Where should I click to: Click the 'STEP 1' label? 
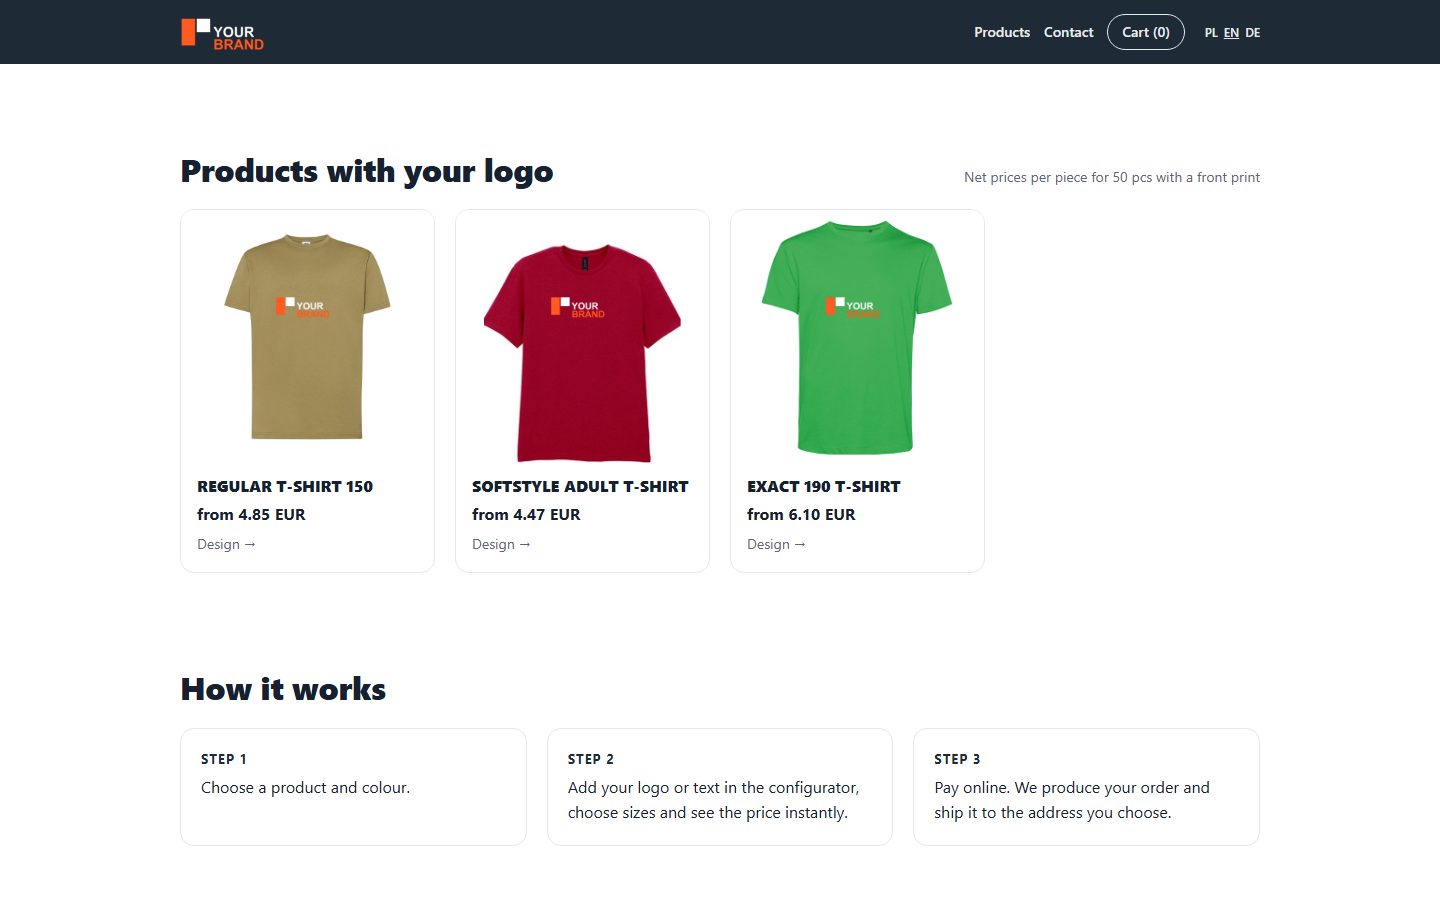pos(224,759)
